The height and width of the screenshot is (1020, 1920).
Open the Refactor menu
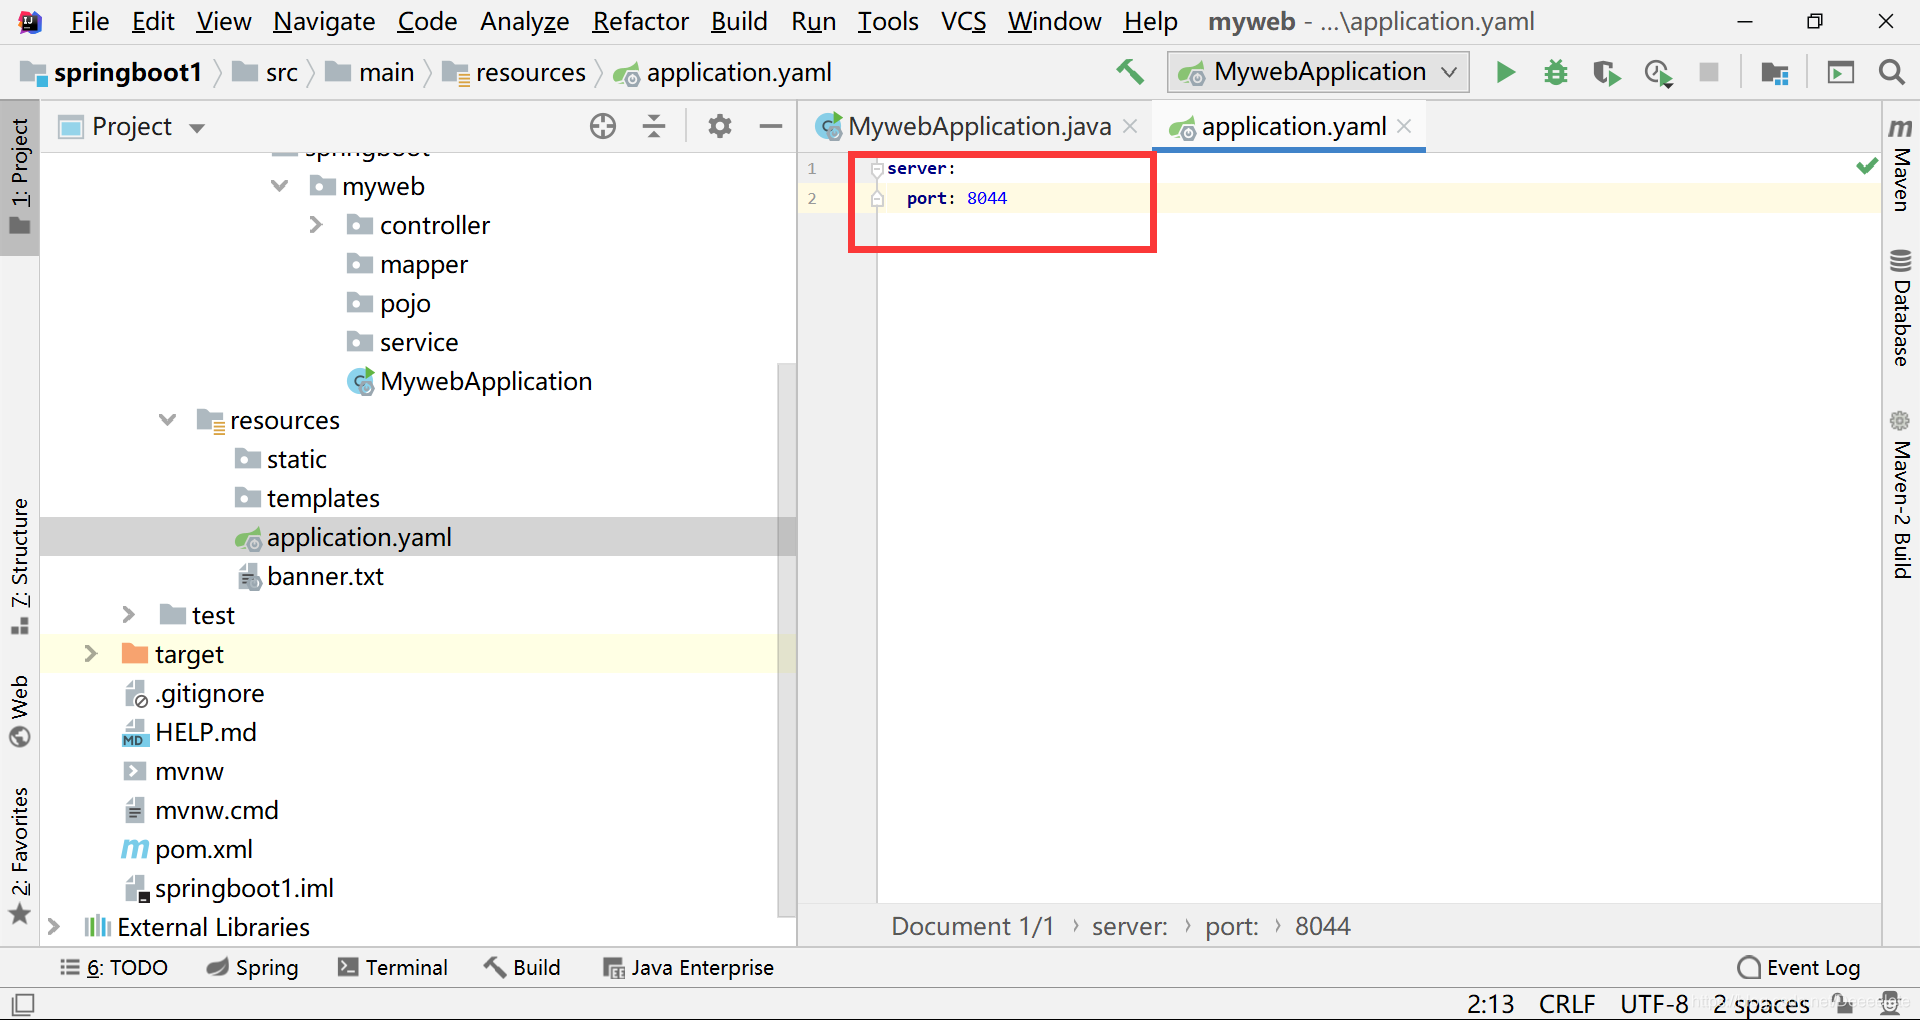click(640, 21)
